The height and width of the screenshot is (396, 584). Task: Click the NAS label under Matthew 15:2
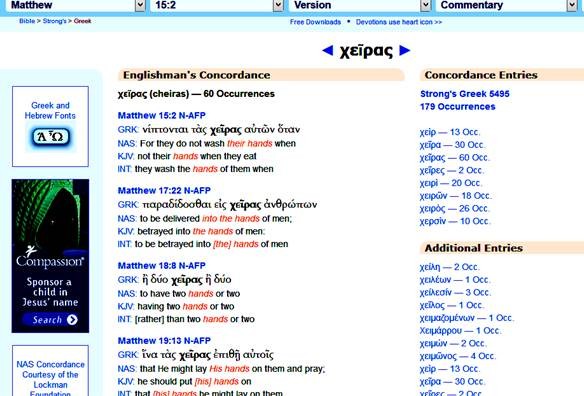127,143
